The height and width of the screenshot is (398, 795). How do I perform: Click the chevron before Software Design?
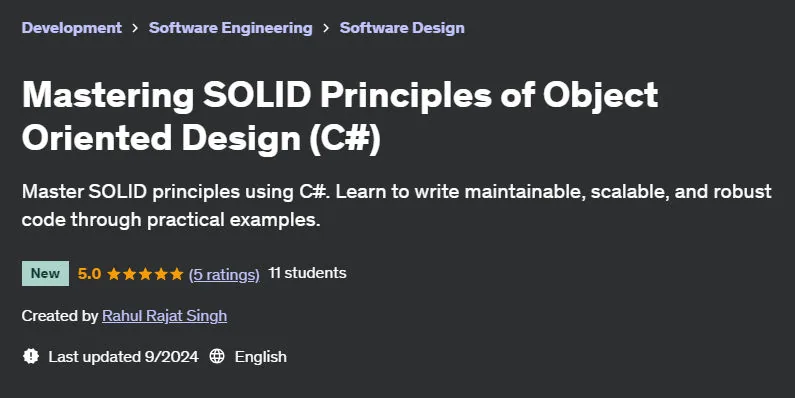click(x=326, y=28)
